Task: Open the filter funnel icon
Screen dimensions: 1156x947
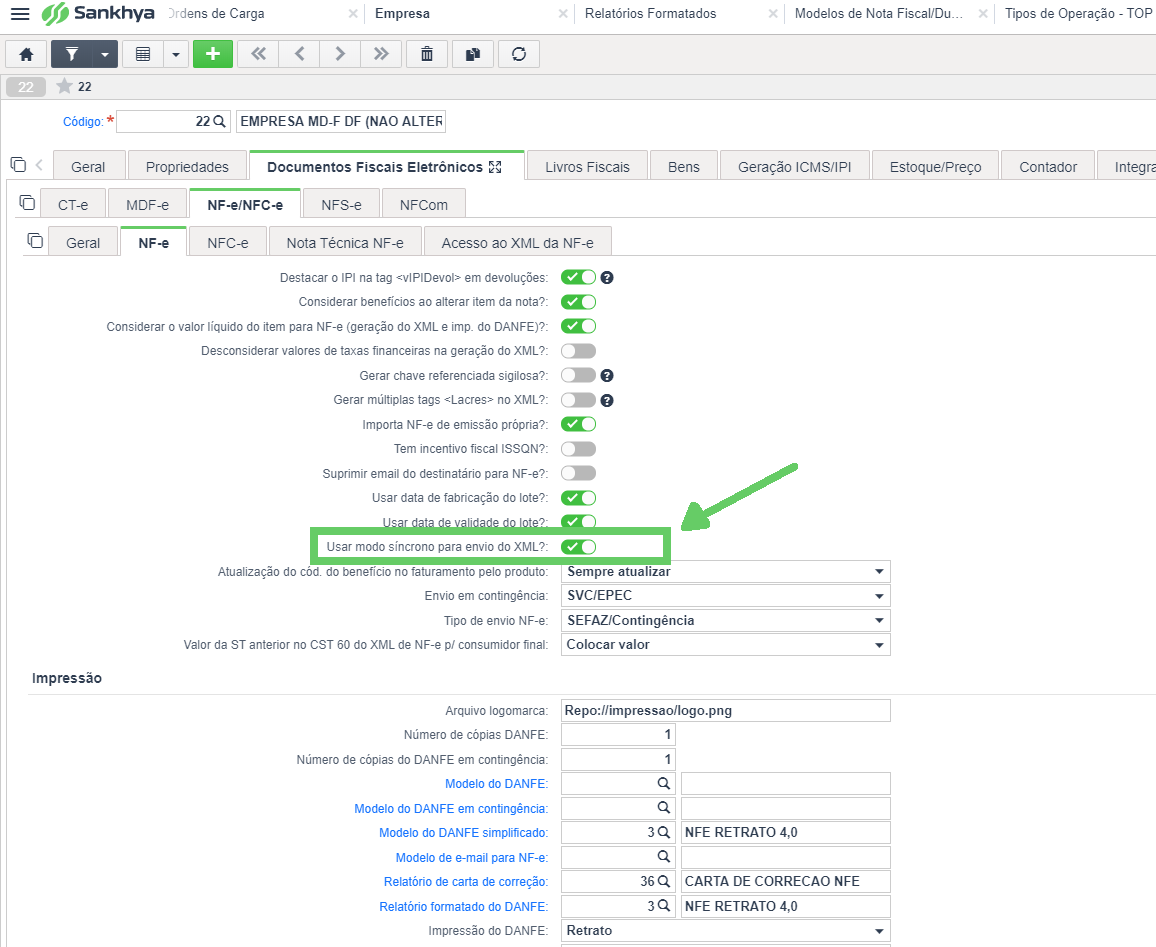Action: pos(72,54)
